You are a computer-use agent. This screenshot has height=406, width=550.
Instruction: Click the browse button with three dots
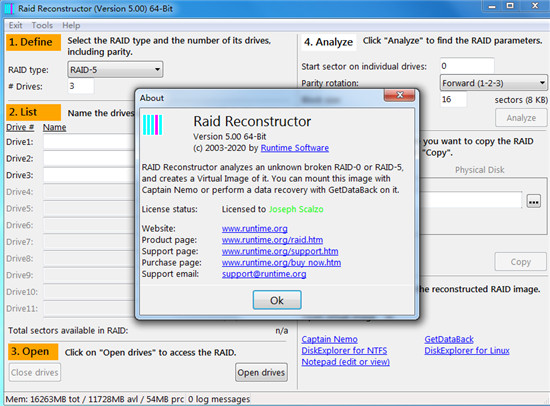point(534,202)
